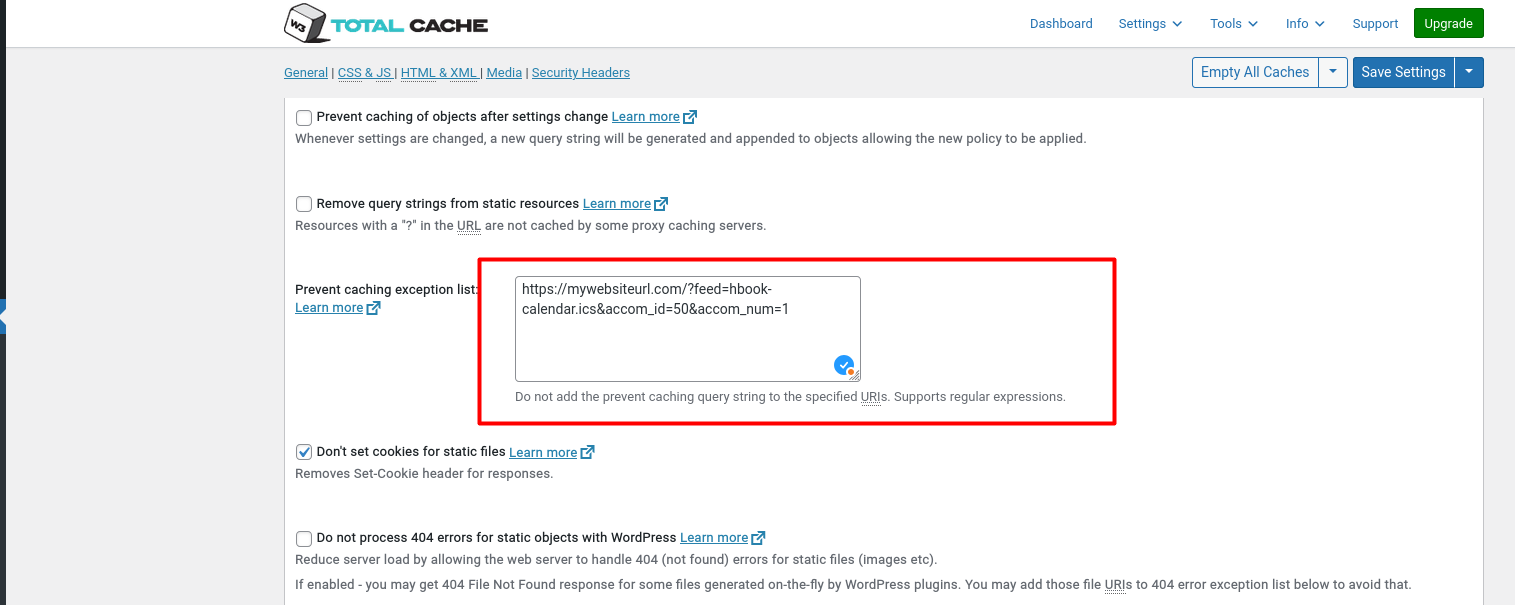
Task: Open the Settings dropdown in top navigation
Action: click(x=1149, y=23)
